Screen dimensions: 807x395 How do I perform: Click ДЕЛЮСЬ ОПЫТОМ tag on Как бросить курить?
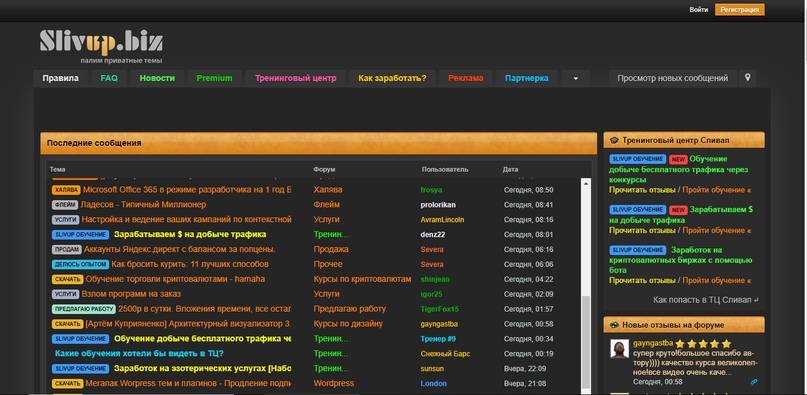80,265
